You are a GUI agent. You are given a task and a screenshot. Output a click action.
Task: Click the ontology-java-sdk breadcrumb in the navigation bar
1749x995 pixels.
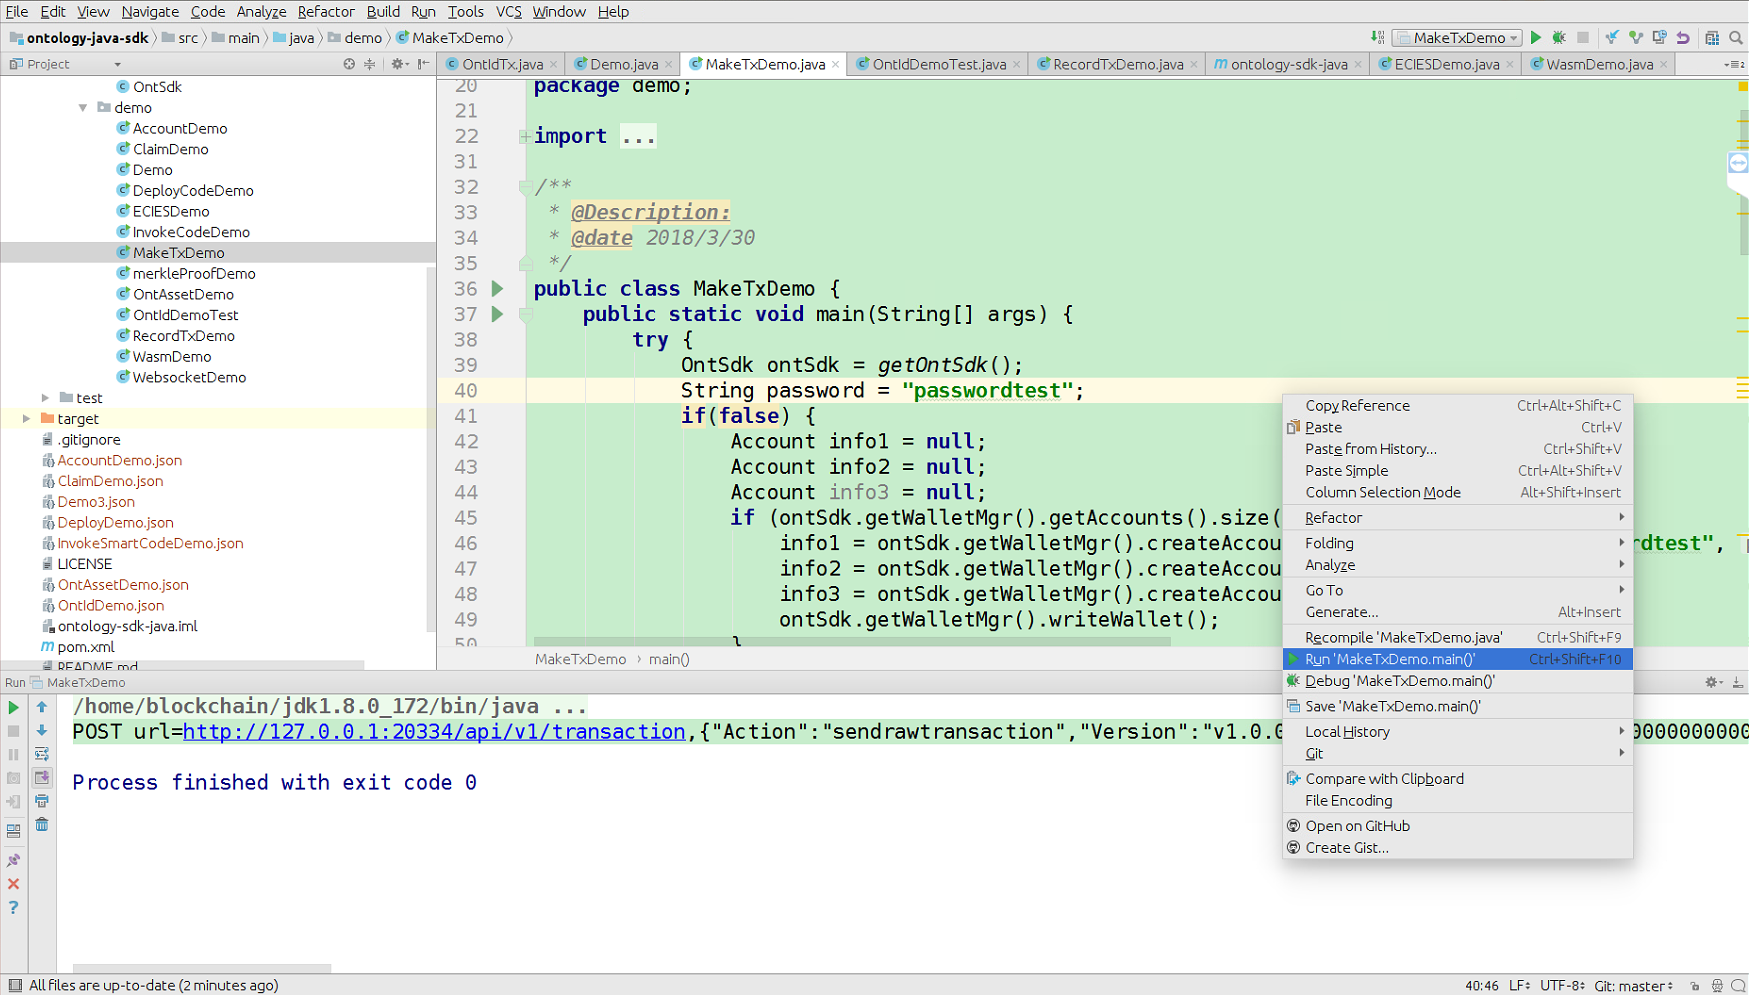coord(79,38)
